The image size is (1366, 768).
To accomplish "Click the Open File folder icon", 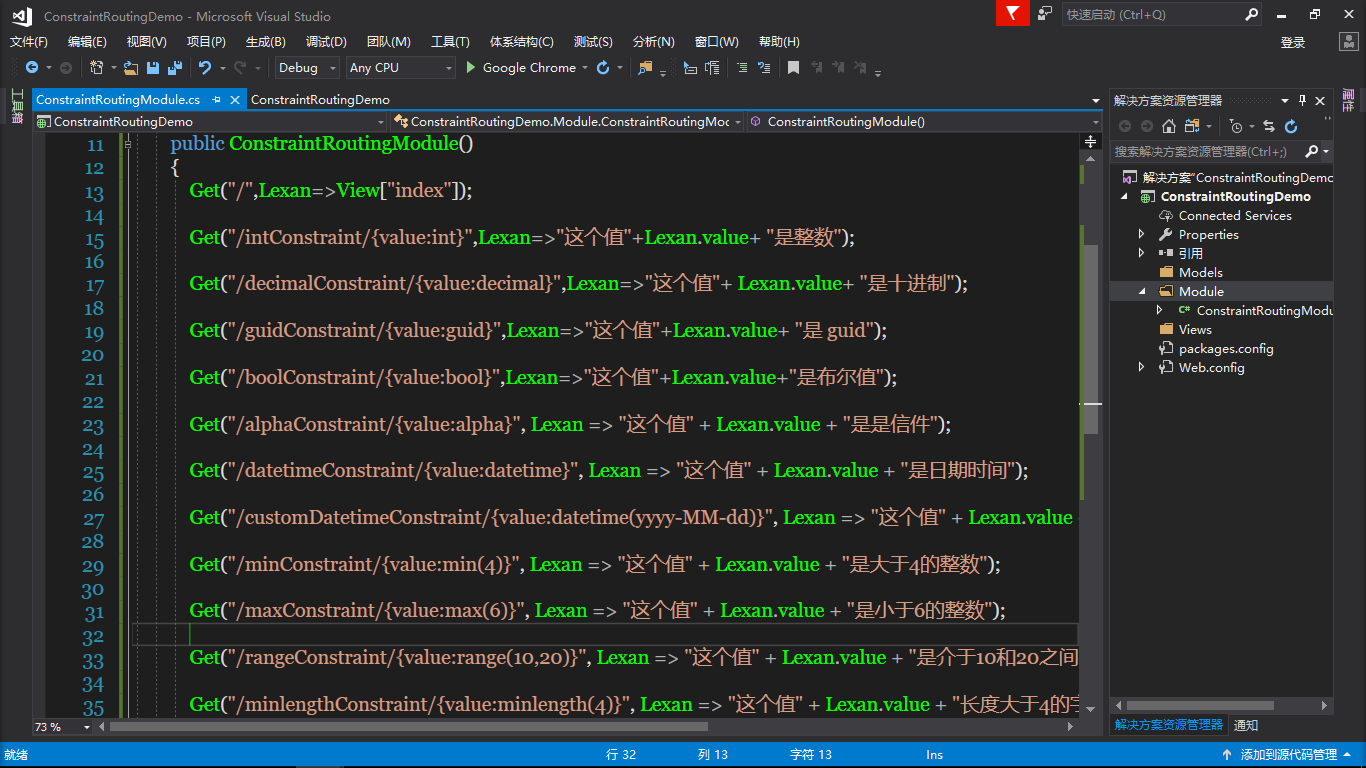I will 131,68.
